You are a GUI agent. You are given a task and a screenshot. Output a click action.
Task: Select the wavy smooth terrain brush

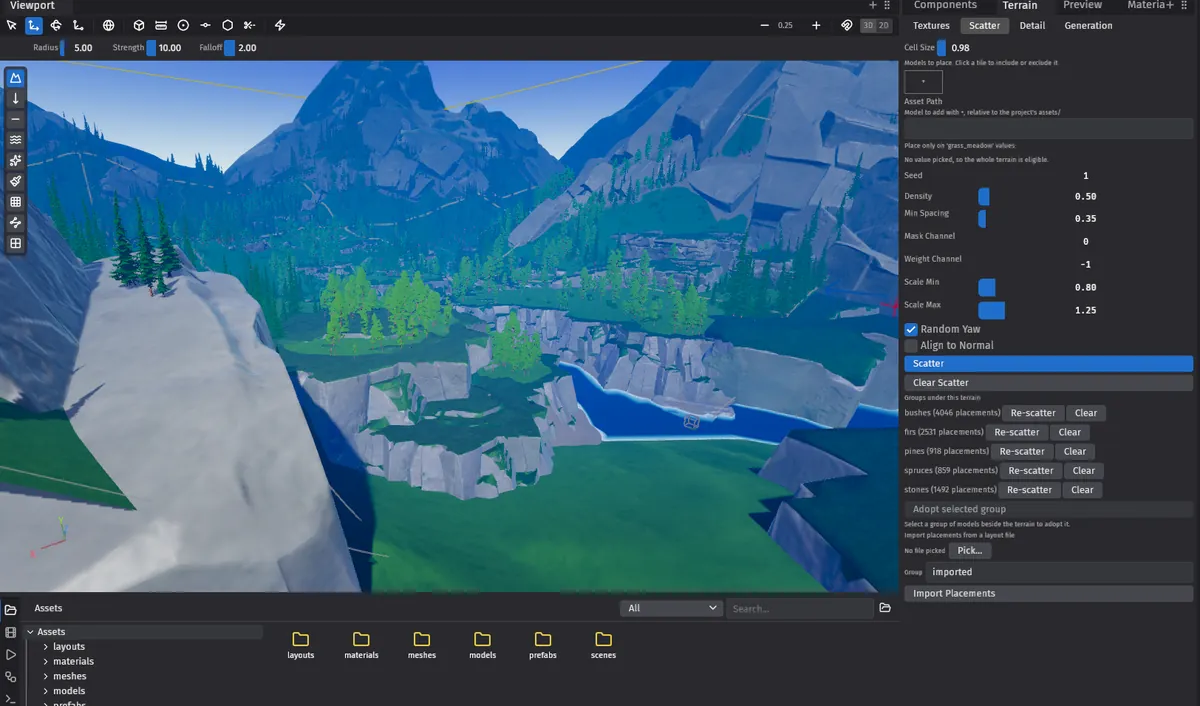(x=15, y=140)
